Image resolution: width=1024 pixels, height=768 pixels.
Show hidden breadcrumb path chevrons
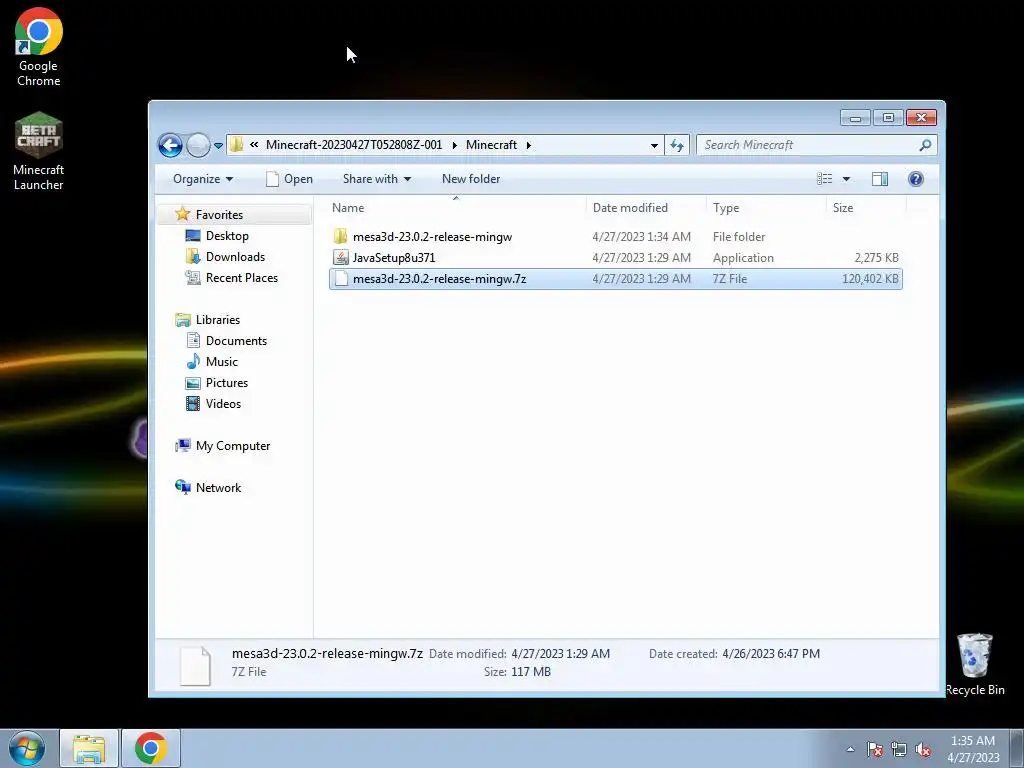click(x=254, y=145)
